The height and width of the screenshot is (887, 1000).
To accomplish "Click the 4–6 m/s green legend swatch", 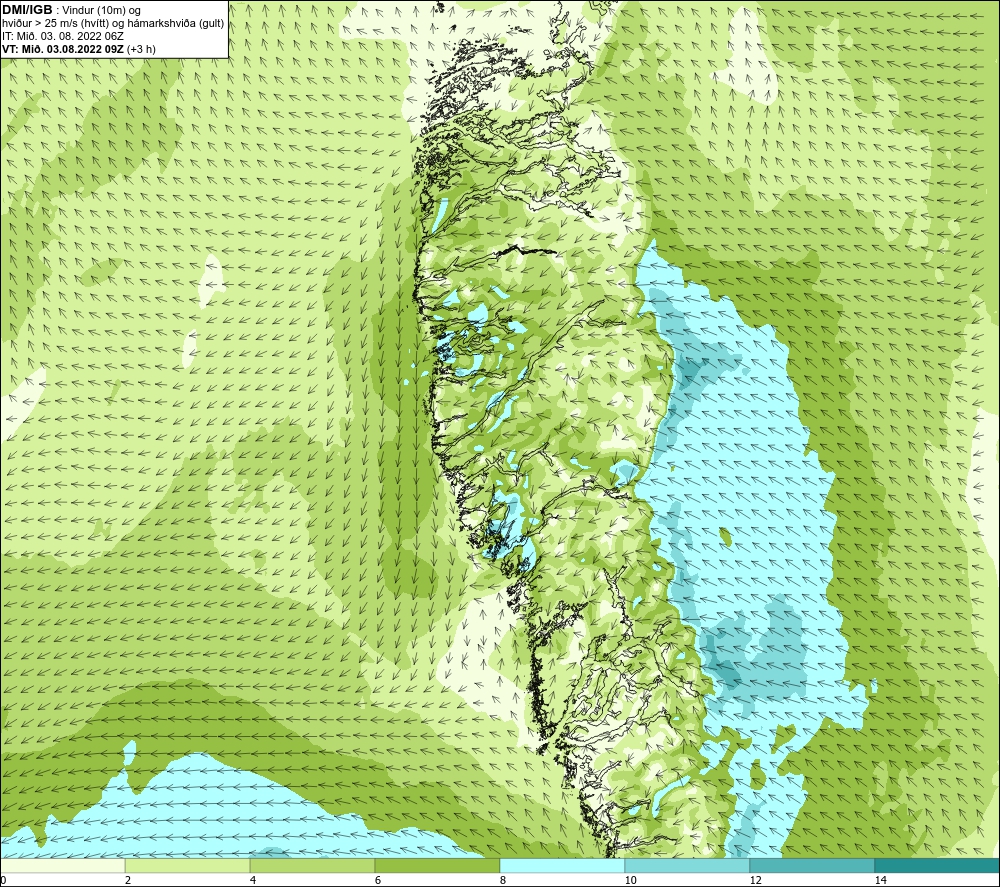I will tap(312, 865).
